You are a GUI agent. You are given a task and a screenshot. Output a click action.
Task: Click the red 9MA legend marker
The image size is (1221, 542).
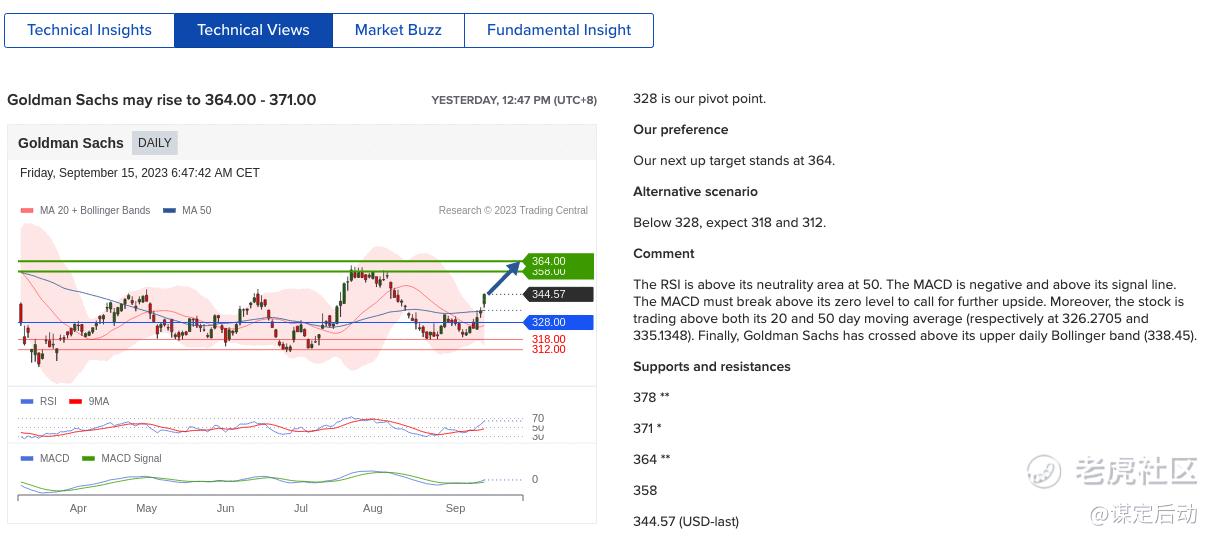[x=75, y=402]
